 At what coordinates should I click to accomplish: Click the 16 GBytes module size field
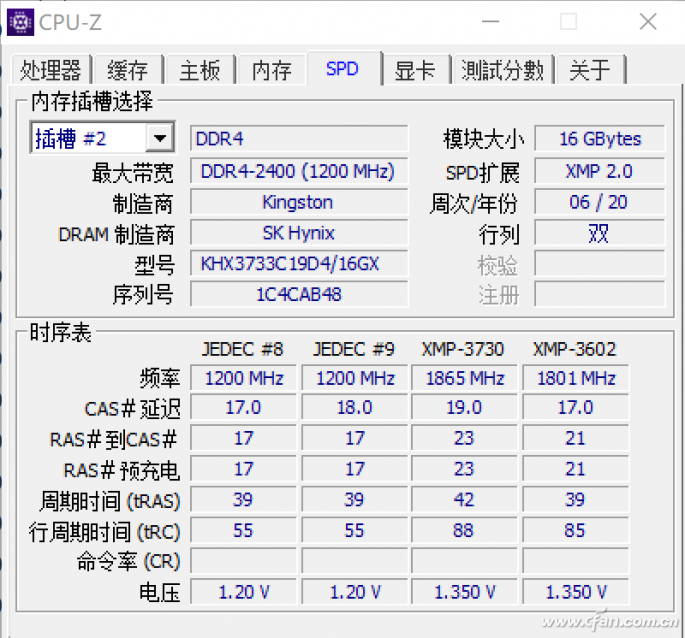599,139
